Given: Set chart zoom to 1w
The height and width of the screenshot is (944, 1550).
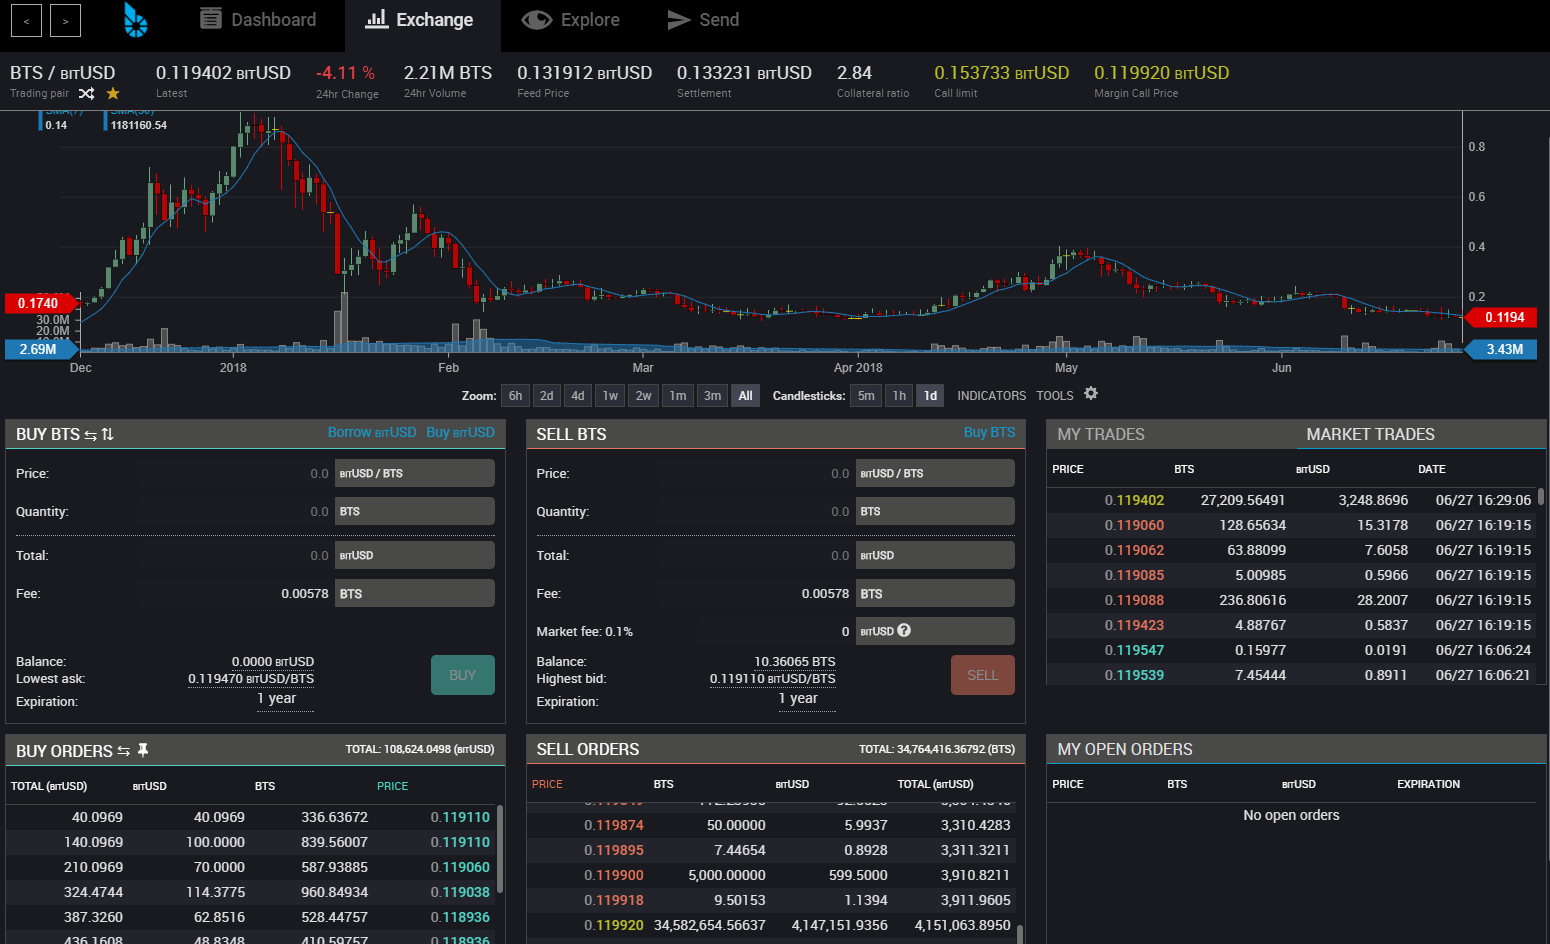Looking at the screenshot, I should (610, 396).
